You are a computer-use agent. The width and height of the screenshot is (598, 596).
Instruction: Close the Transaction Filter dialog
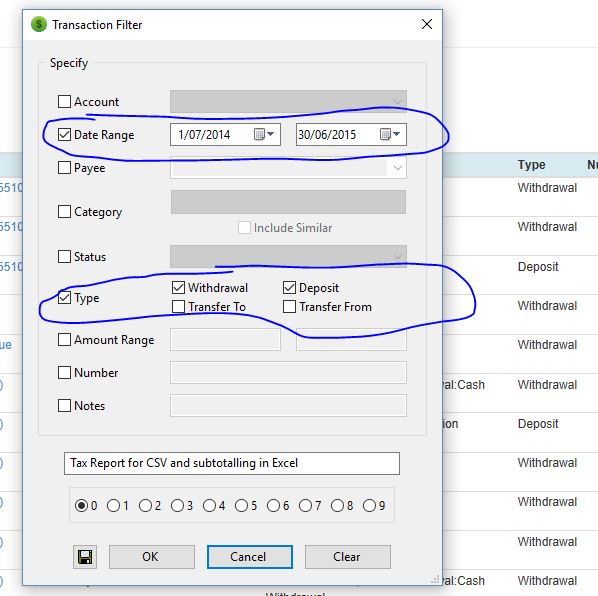[427, 24]
